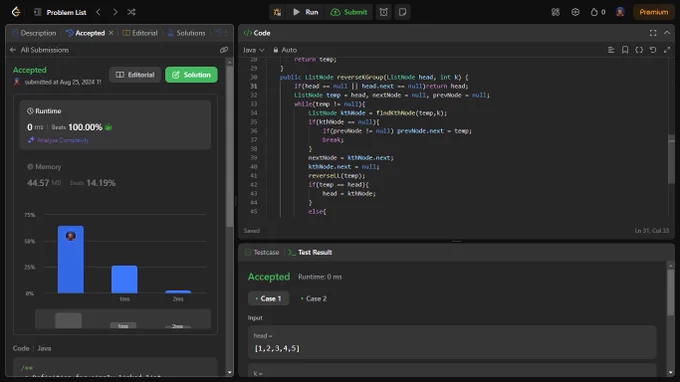Click the tallest runtime distribution bar
This screenshot has width=680, height=382.
tap(71, 259)
